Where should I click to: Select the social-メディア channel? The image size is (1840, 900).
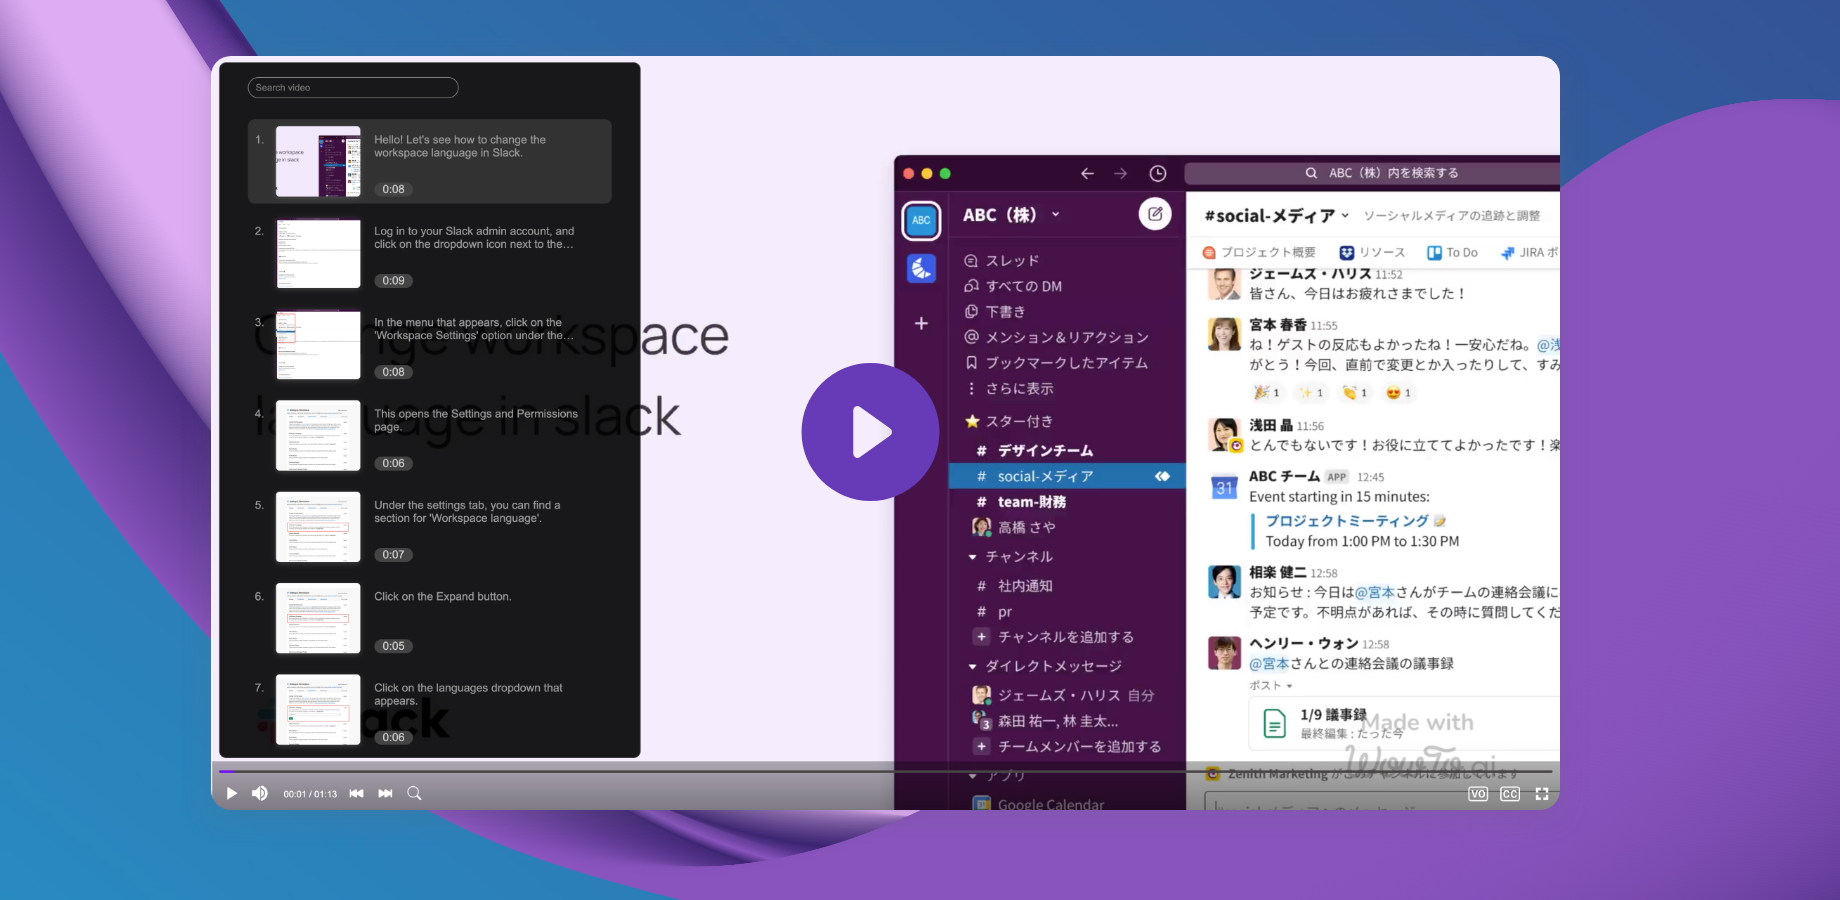1066,476
